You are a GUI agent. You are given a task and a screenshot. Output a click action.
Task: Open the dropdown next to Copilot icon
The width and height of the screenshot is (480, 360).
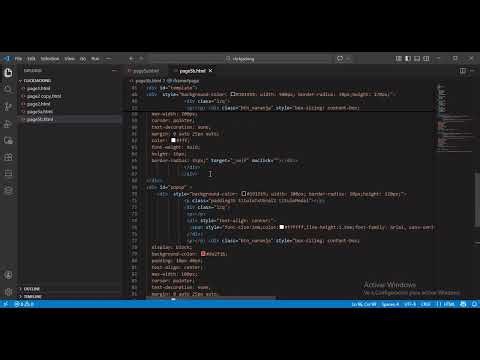348,59
